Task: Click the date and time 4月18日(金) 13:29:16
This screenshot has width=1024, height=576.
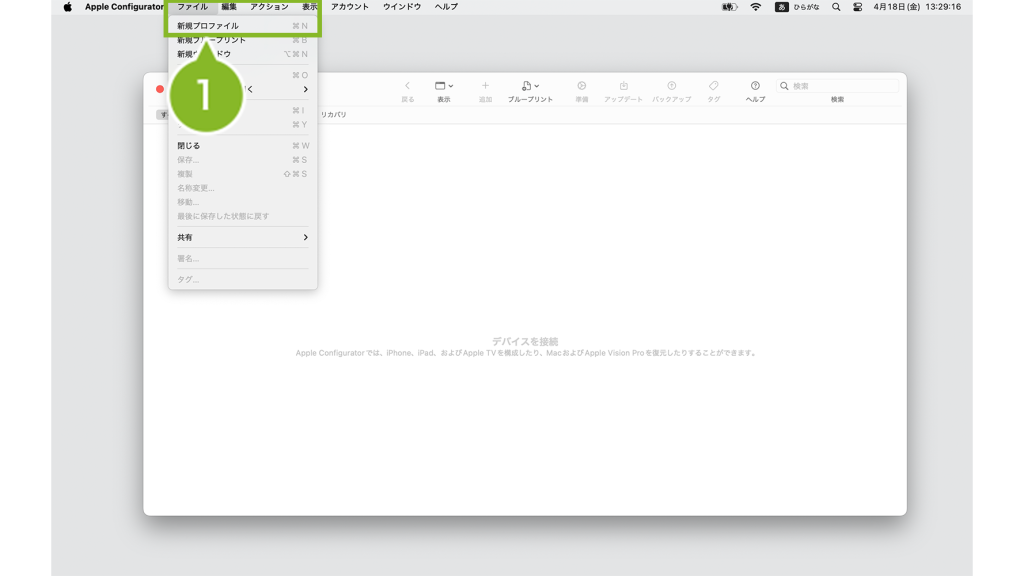Action: click(x=918, y=7)
